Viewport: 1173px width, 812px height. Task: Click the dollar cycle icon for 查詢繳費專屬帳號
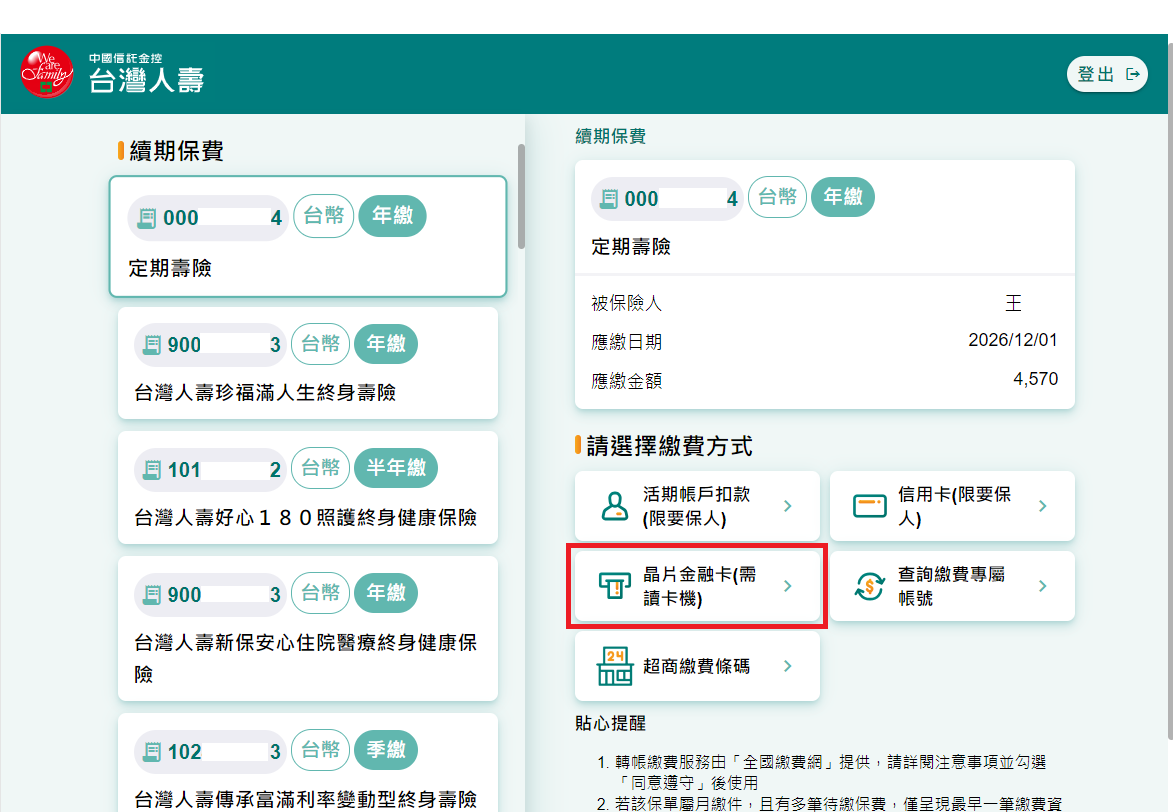point(870,586)
